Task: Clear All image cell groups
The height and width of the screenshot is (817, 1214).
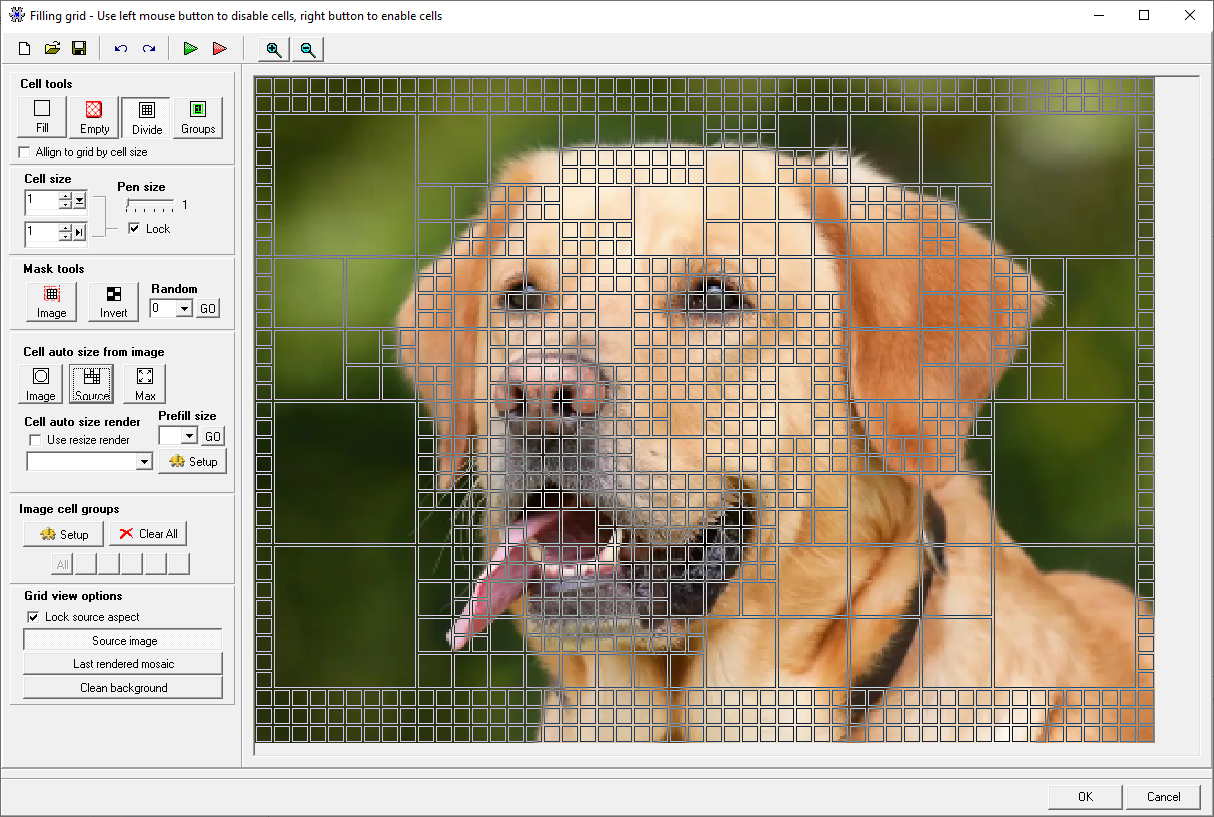Action: [148, 533]
